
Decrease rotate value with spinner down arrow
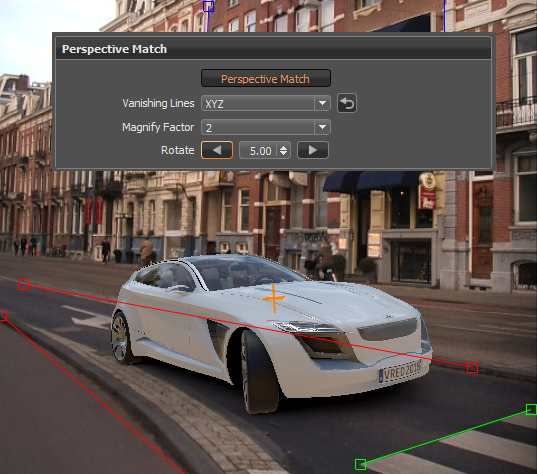click(283, 153)
